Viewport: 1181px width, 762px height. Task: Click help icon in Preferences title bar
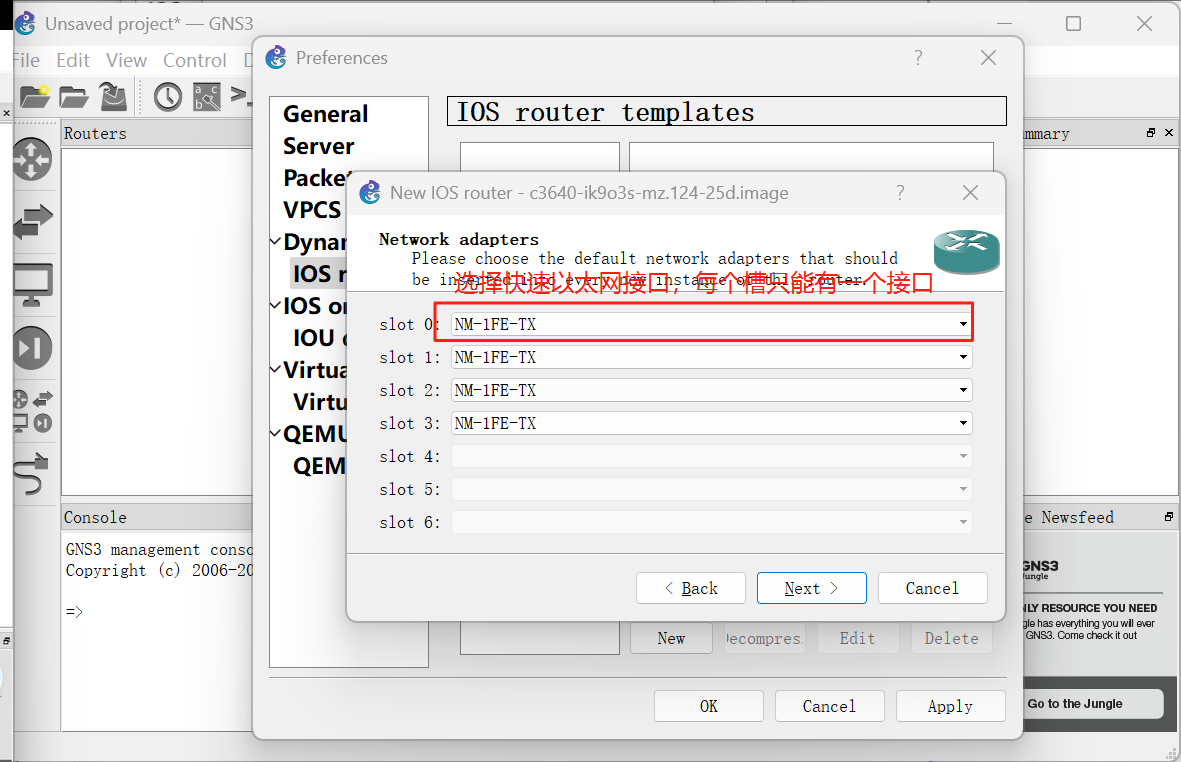tap(918, 58)
